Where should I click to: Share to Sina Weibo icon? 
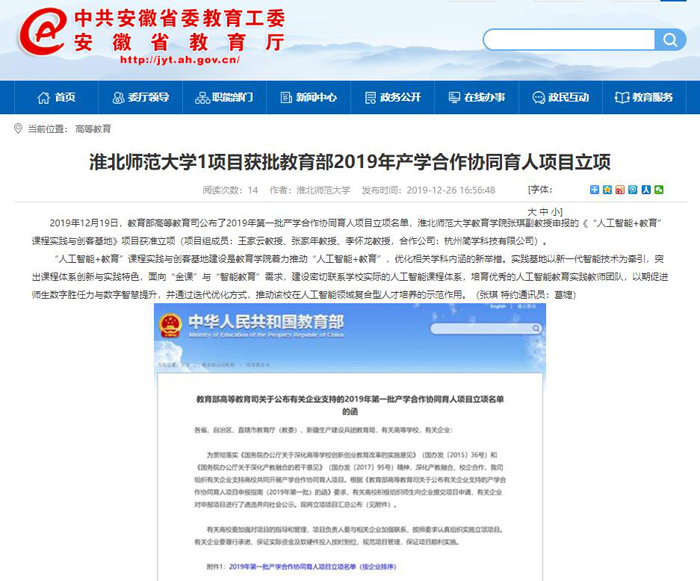[x=620, y=190]
